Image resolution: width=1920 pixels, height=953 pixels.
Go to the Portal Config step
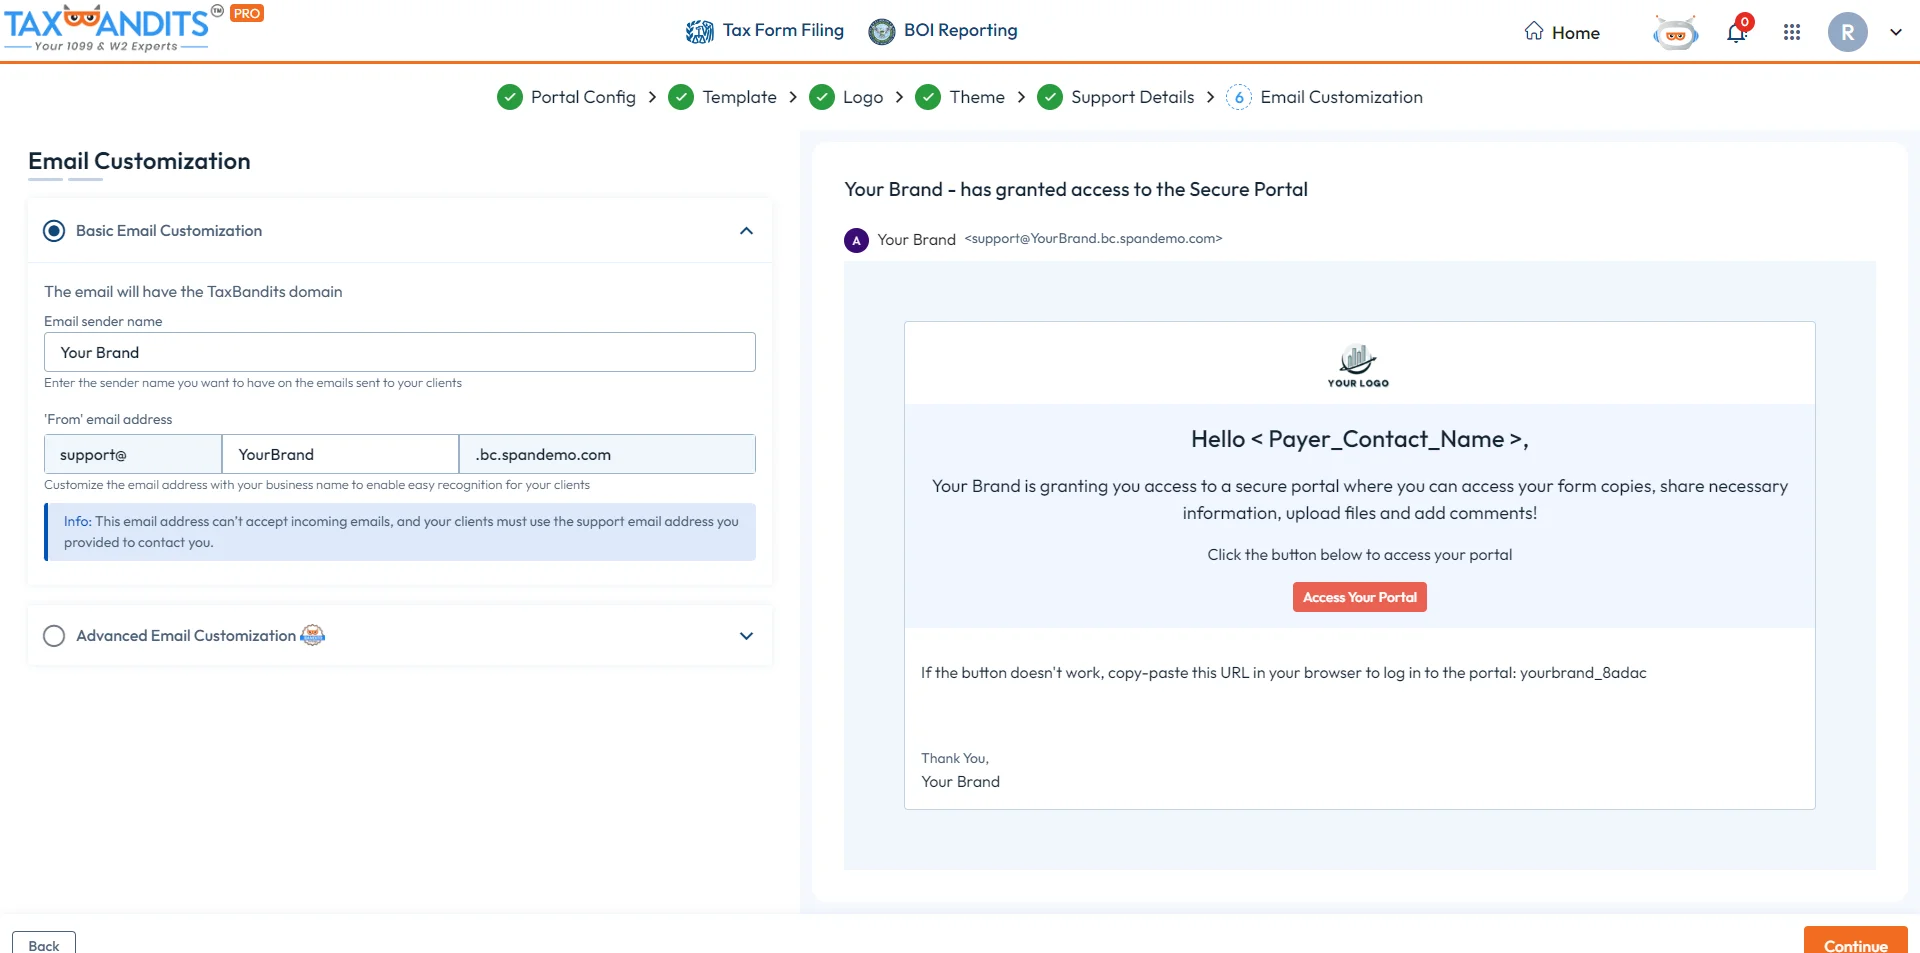pos(583,97)
